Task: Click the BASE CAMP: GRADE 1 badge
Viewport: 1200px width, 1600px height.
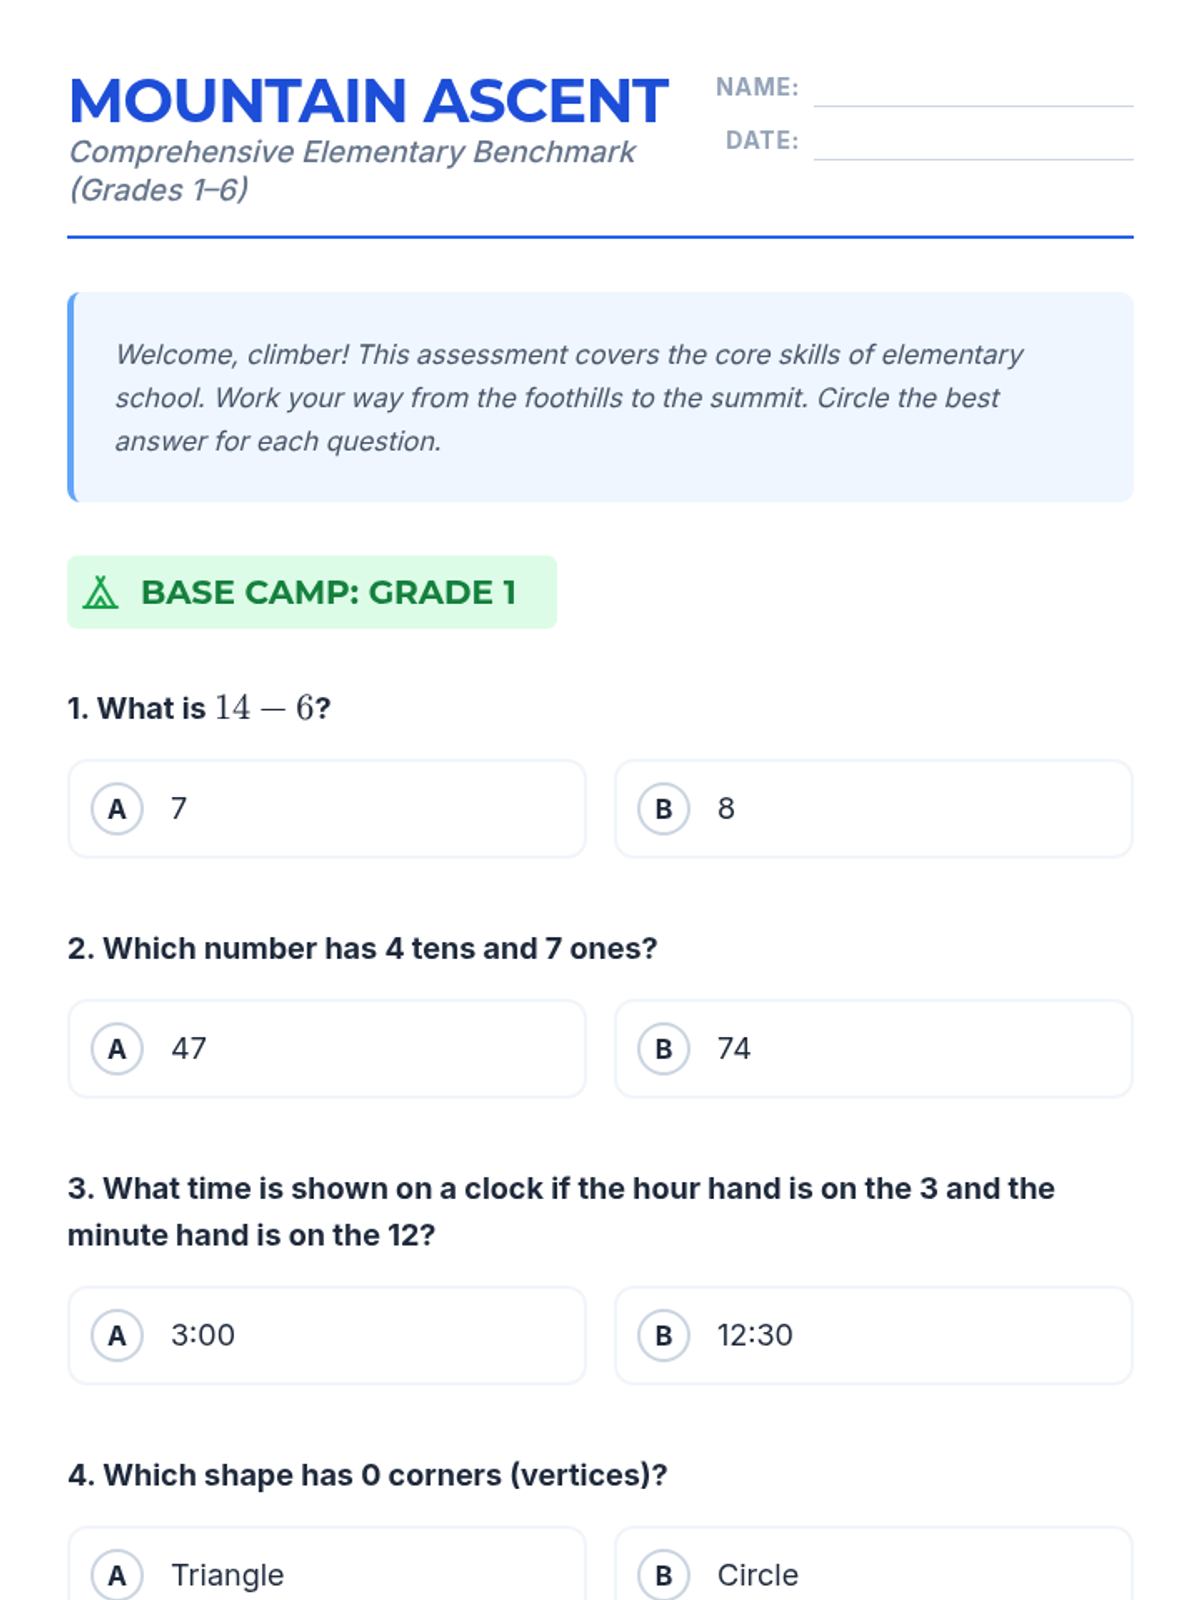Action: (x=312, y=592)
